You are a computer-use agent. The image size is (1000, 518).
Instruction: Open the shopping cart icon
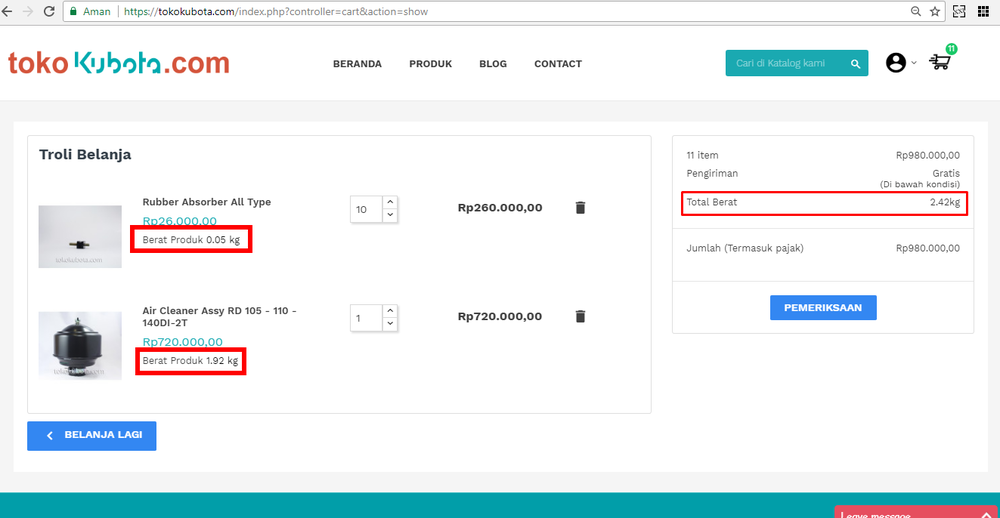[940, 61]
